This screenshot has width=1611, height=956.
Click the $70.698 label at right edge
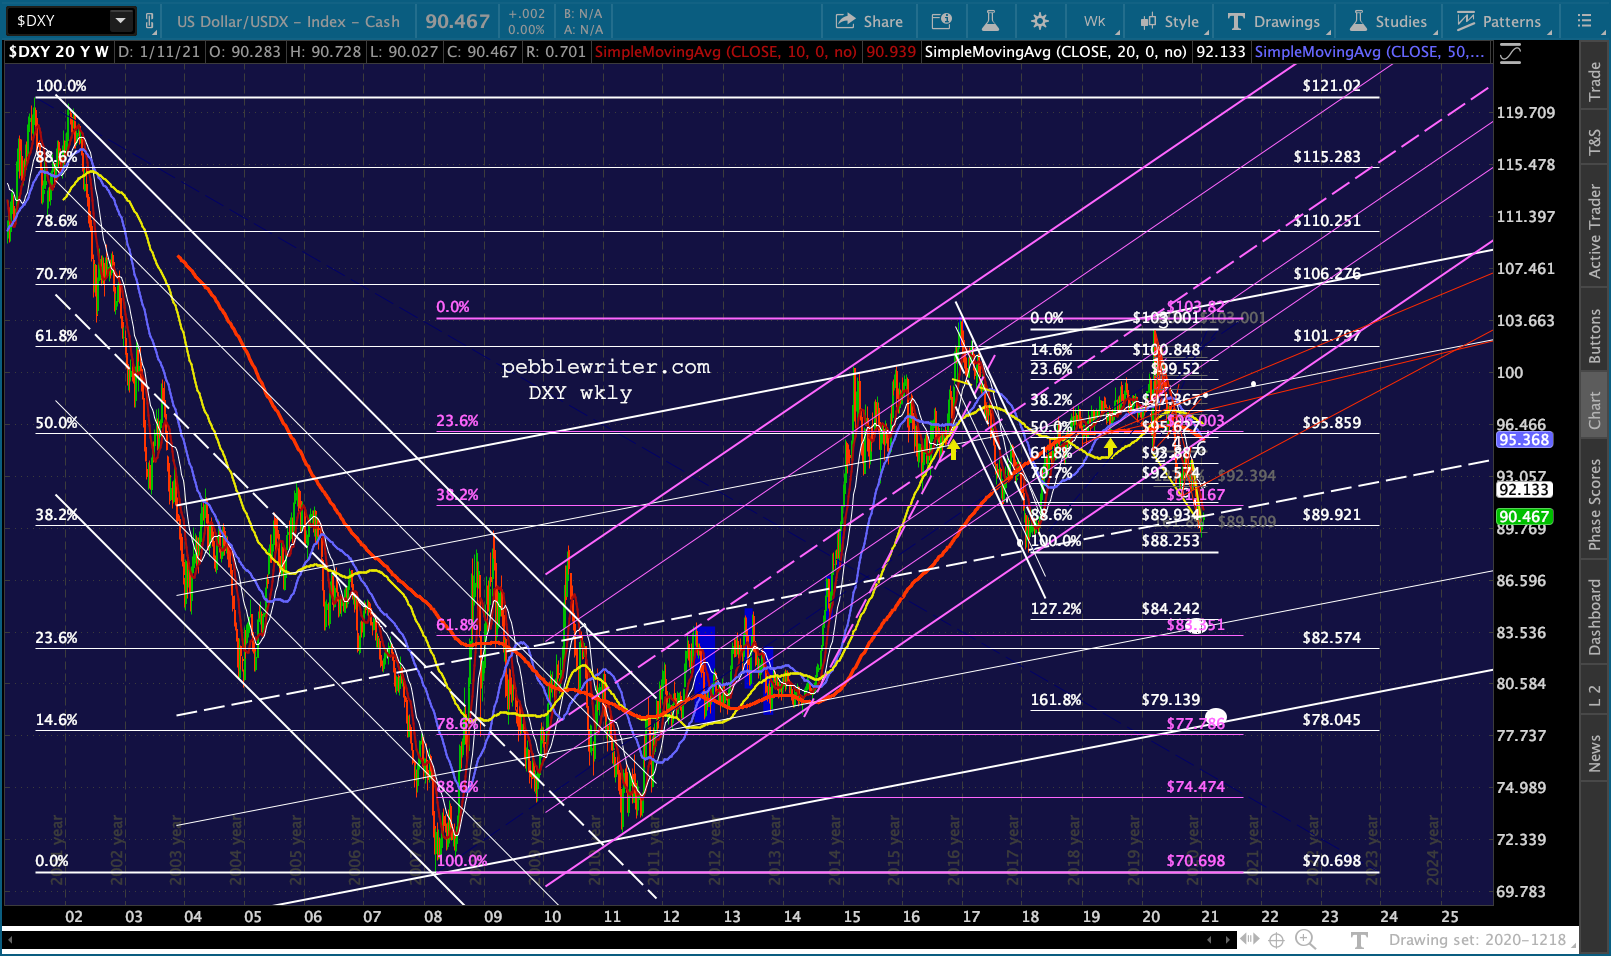1331,861
